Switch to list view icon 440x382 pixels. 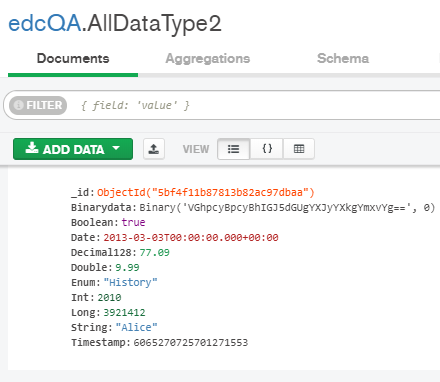[233, 149]
